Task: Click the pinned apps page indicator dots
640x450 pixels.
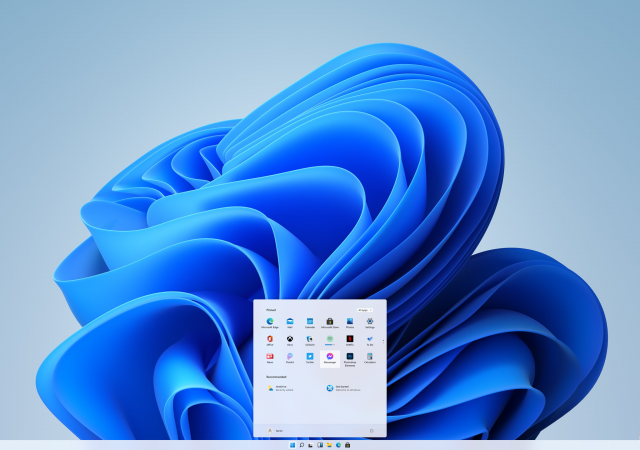Action: tap(383, 341)
